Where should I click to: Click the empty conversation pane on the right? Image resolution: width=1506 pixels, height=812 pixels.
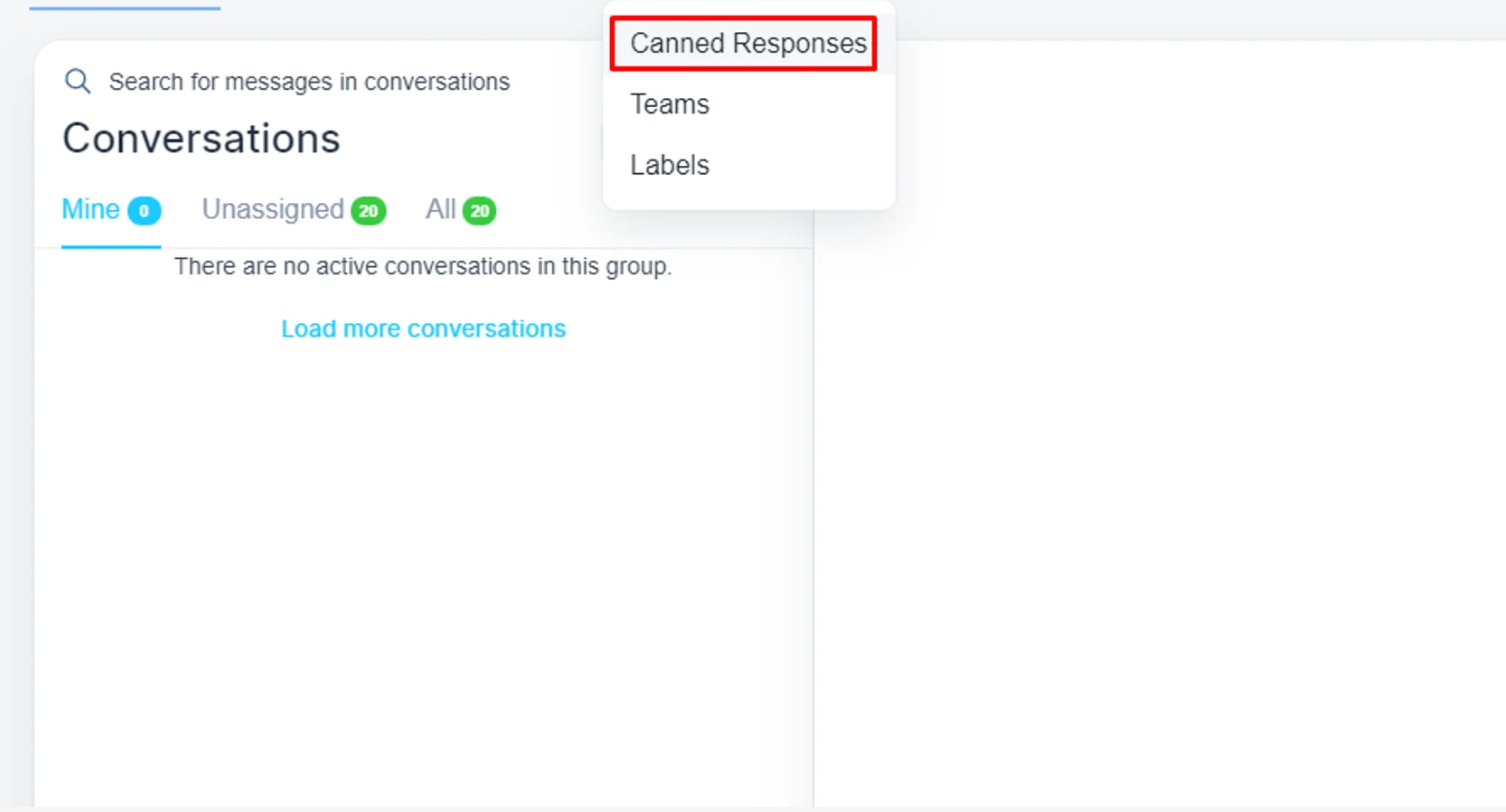[x=1160, y=420]
